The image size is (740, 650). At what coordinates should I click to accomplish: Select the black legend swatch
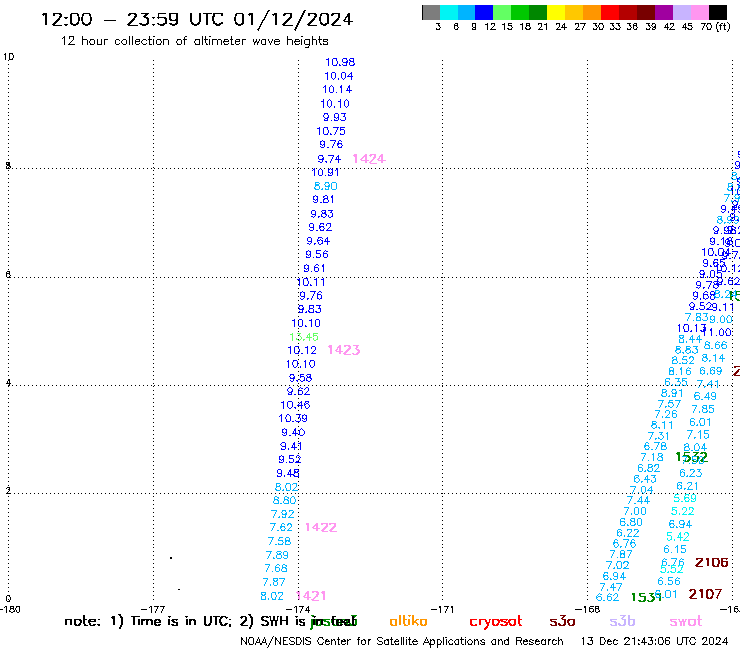[717, 12]
